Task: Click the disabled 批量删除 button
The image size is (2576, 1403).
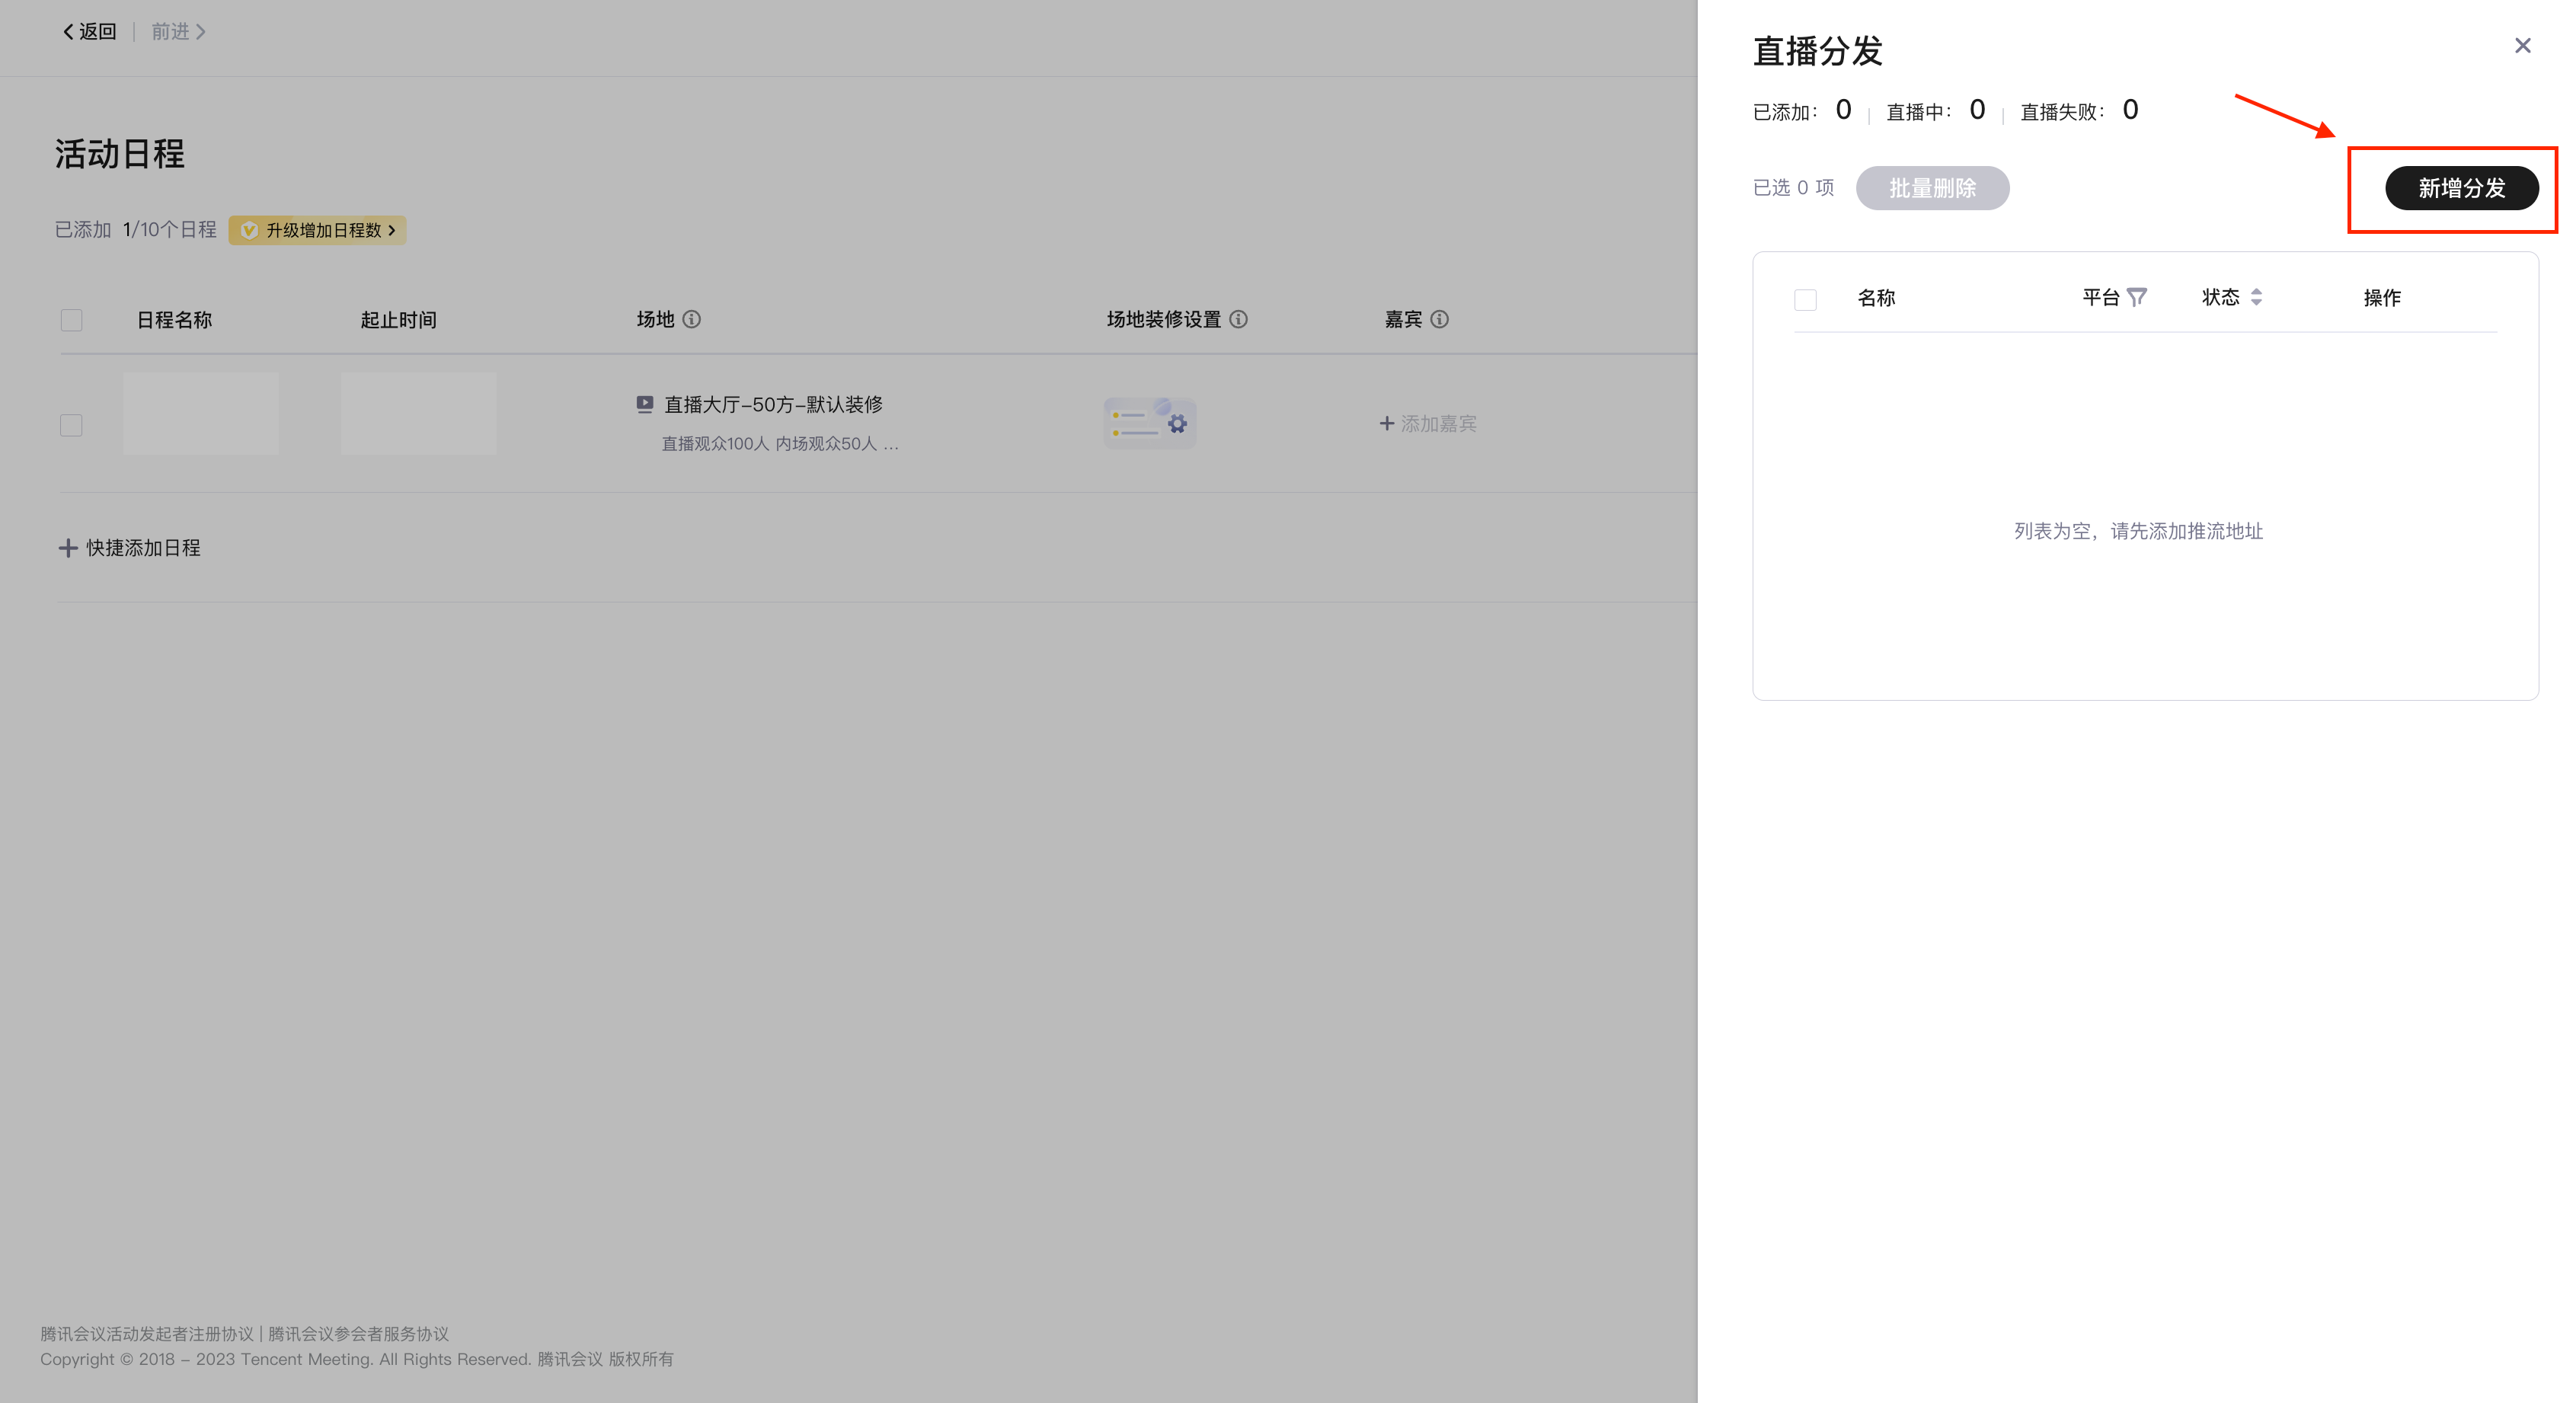Action: pyautogui.click(x=1932, y=188)
